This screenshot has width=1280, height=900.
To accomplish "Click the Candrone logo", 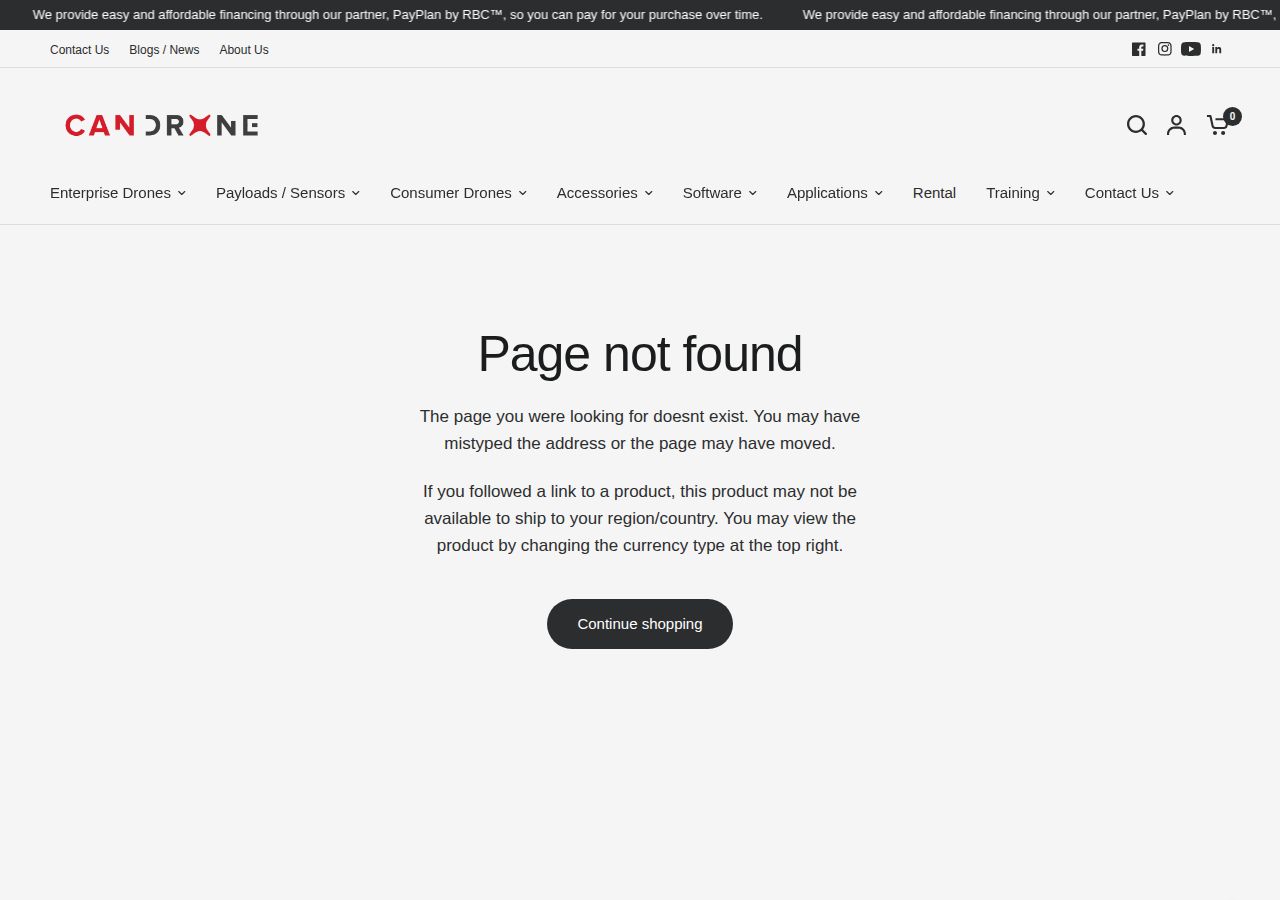I will [x=161, y=124].
